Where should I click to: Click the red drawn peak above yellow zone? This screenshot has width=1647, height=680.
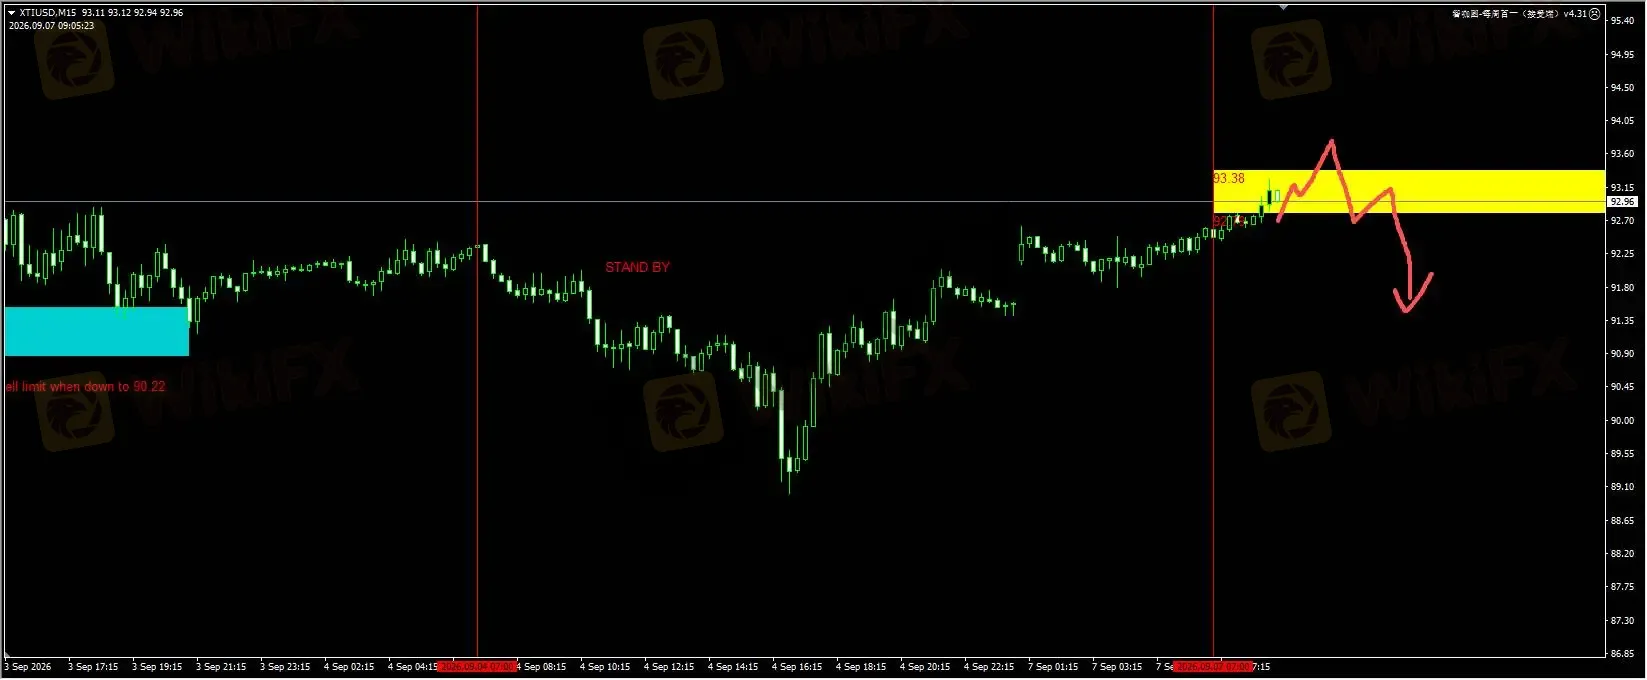[1330, 145]
